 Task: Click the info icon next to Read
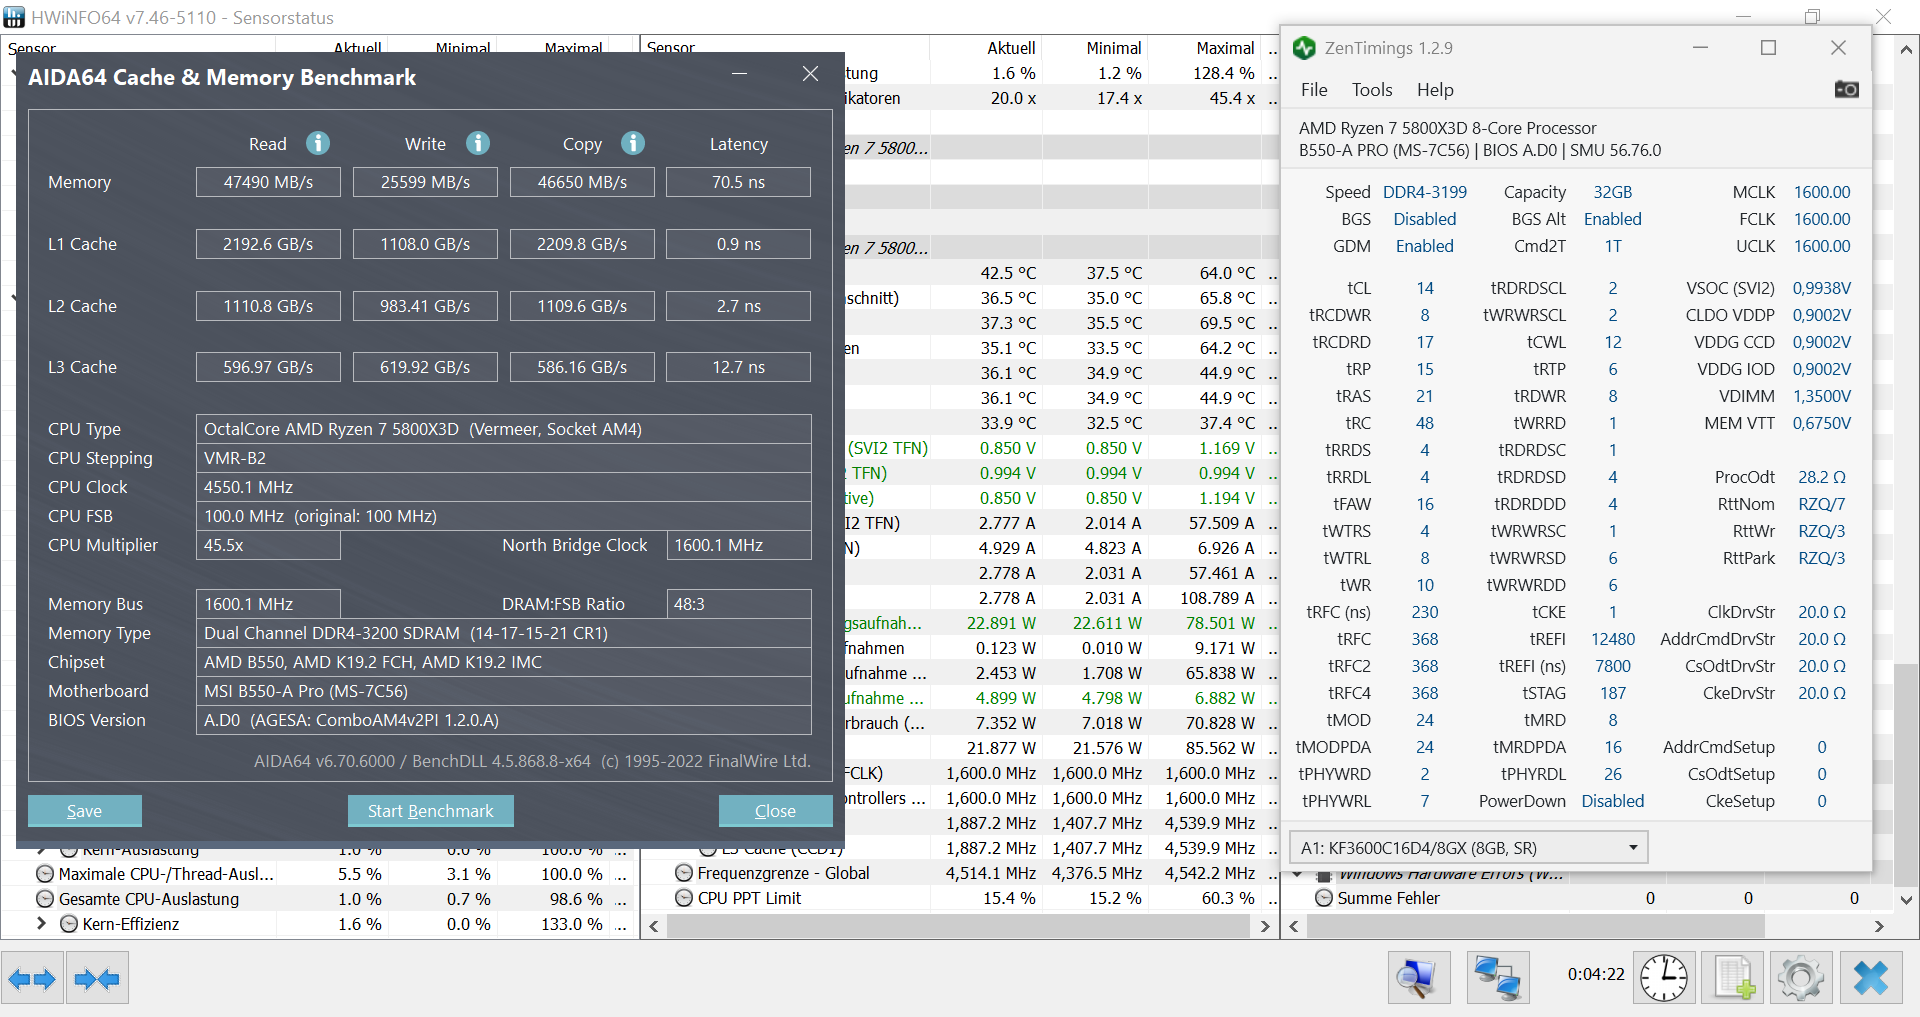click(x=318, y=143)
